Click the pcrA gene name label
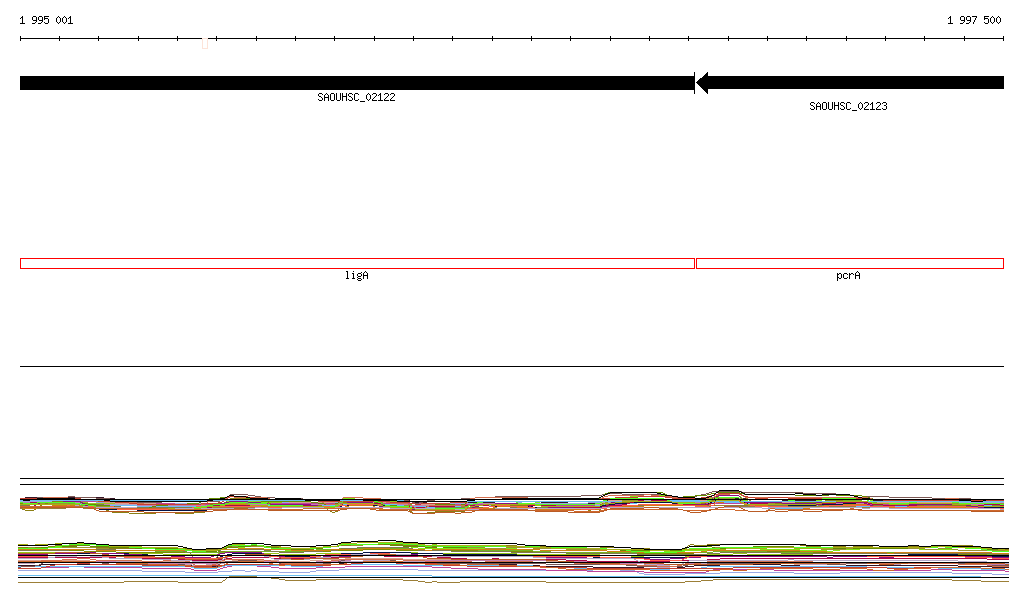 (848, 275)
